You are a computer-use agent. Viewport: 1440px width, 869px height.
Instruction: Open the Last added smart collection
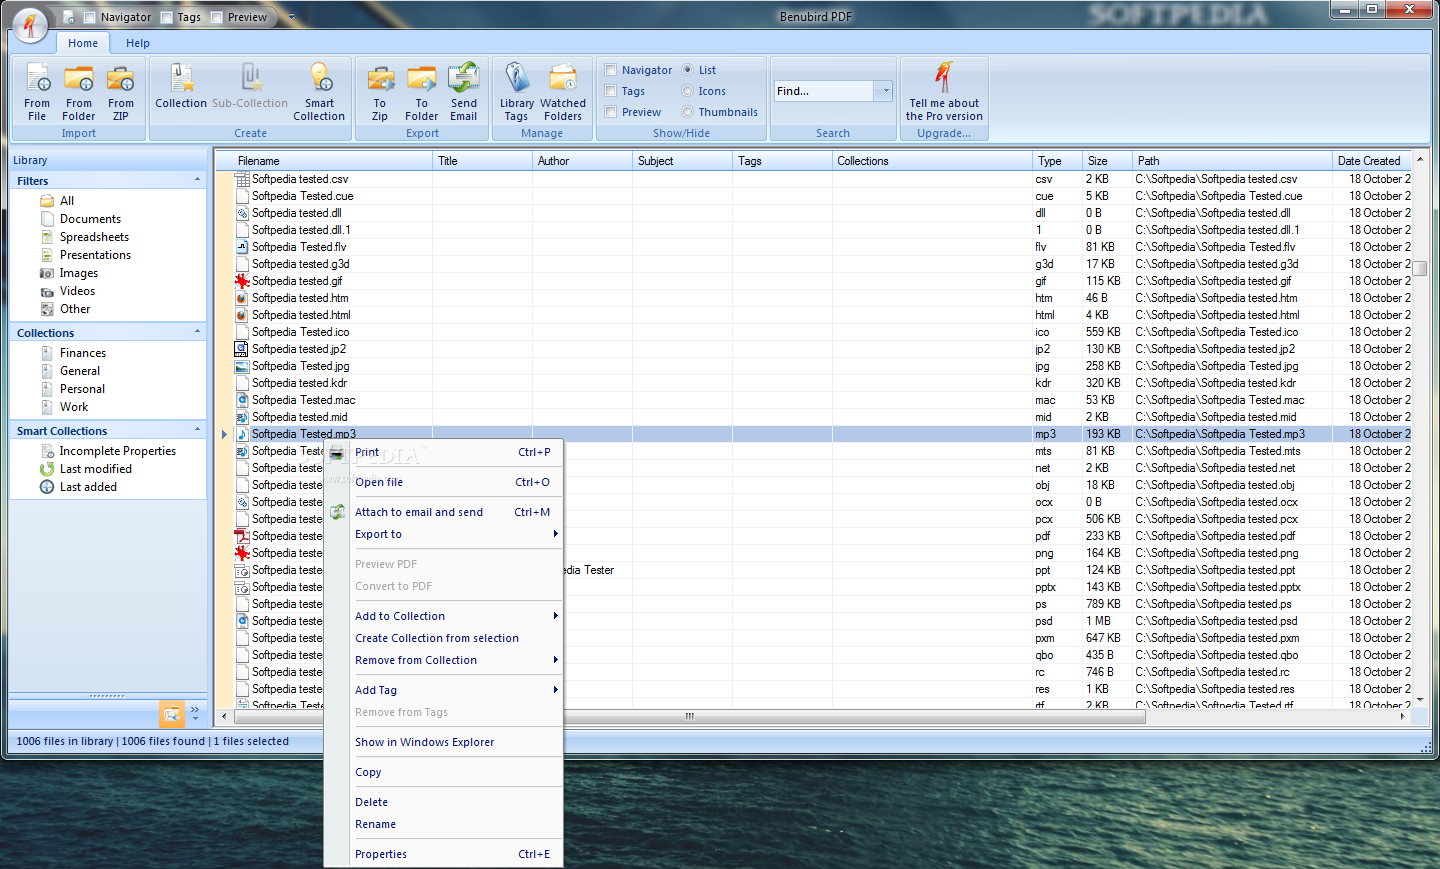click(x=88, y=487)
